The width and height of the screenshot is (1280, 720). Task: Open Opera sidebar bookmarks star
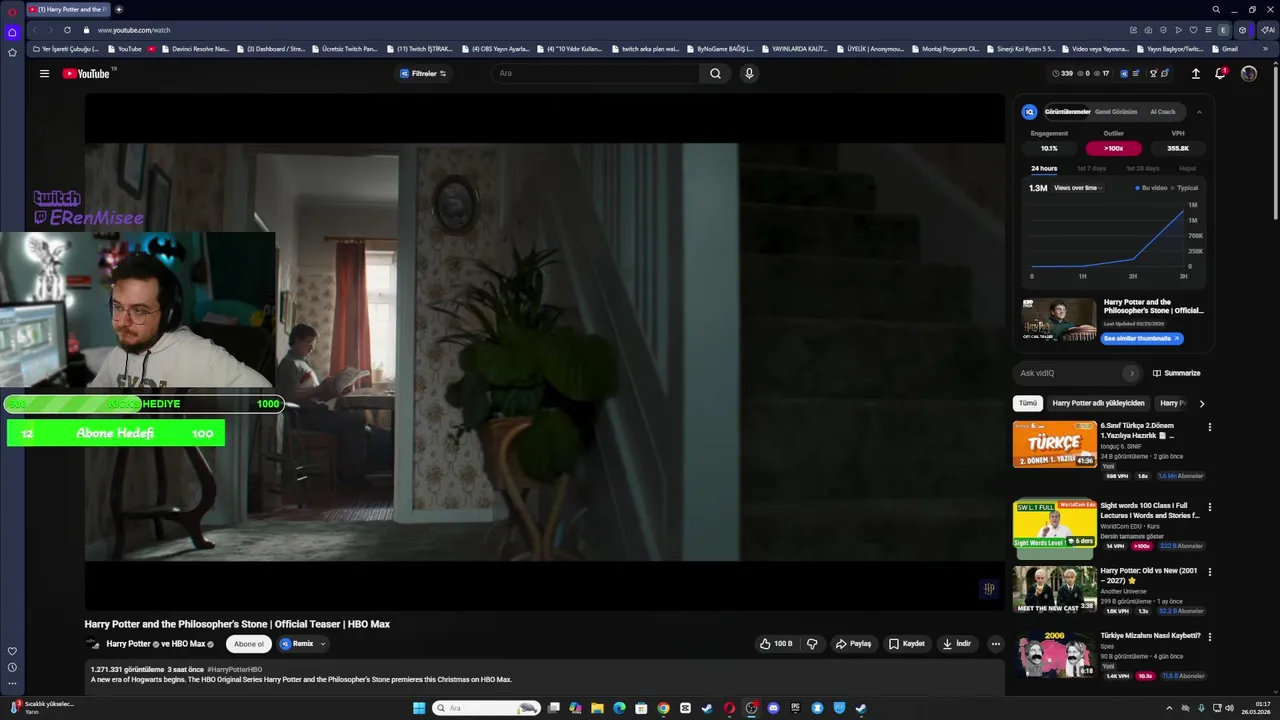pos(12,52)
